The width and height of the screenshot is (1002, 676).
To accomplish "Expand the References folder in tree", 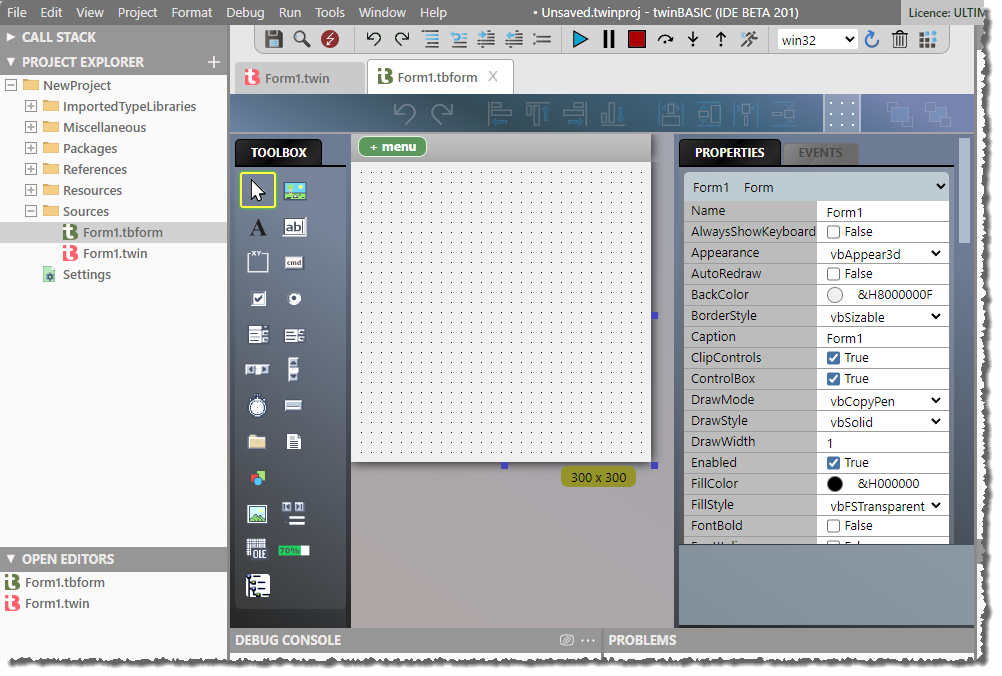I will tap(31, 170).
